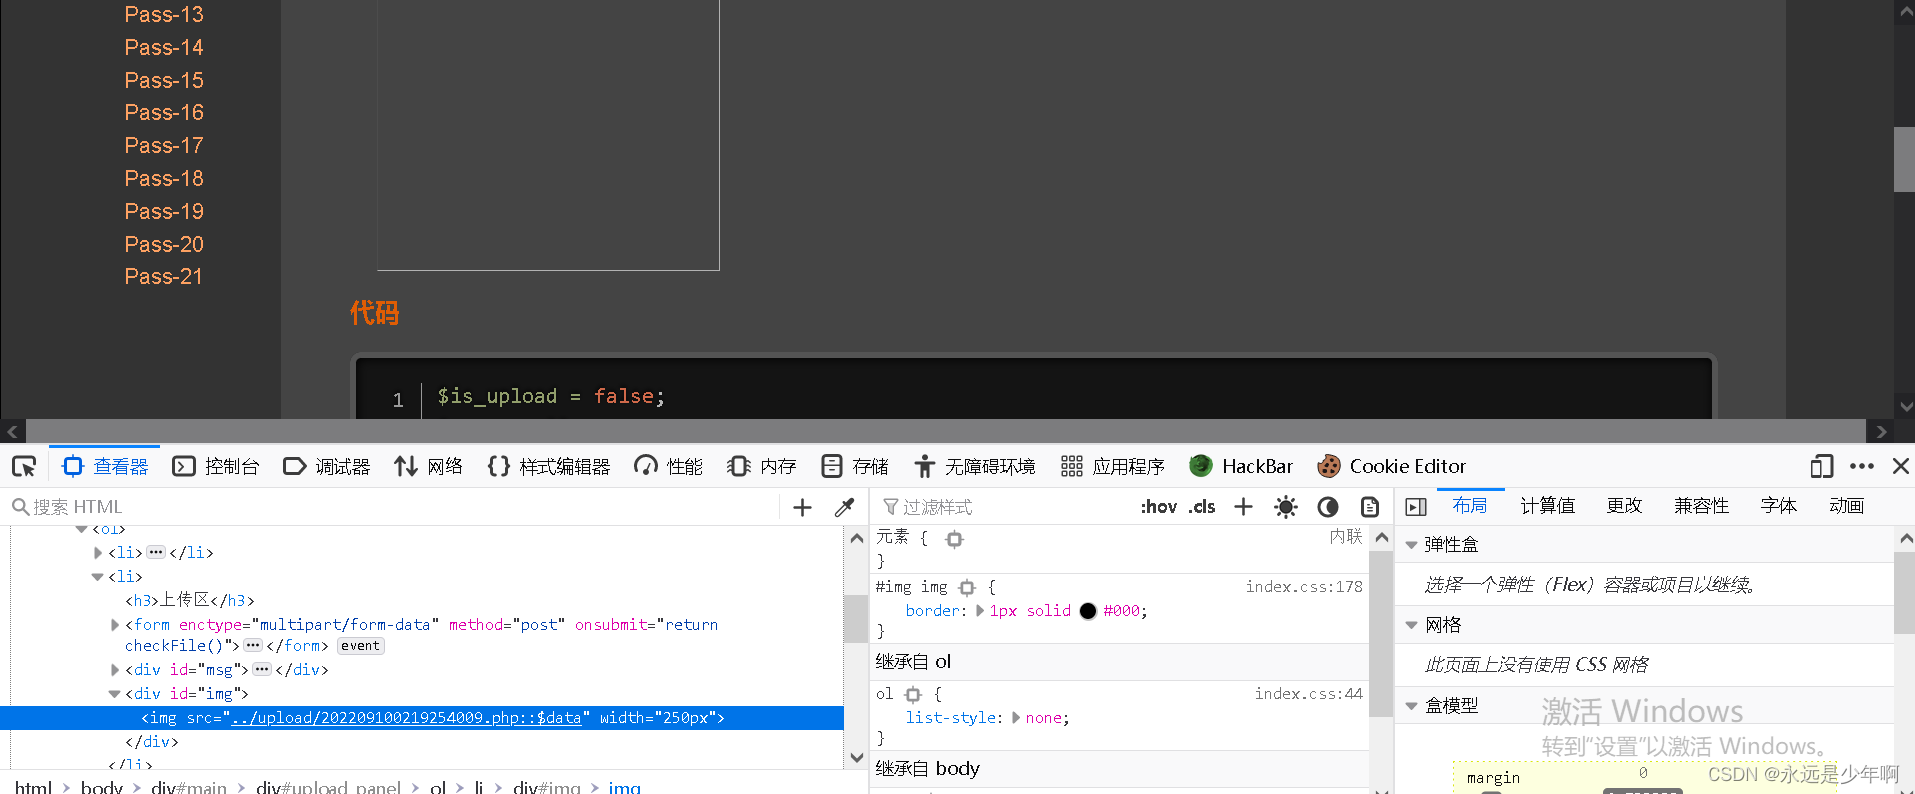Select the Animations (动画) sidebar tab
The width and height of the screenshot is (1915, 794).
1847,506
